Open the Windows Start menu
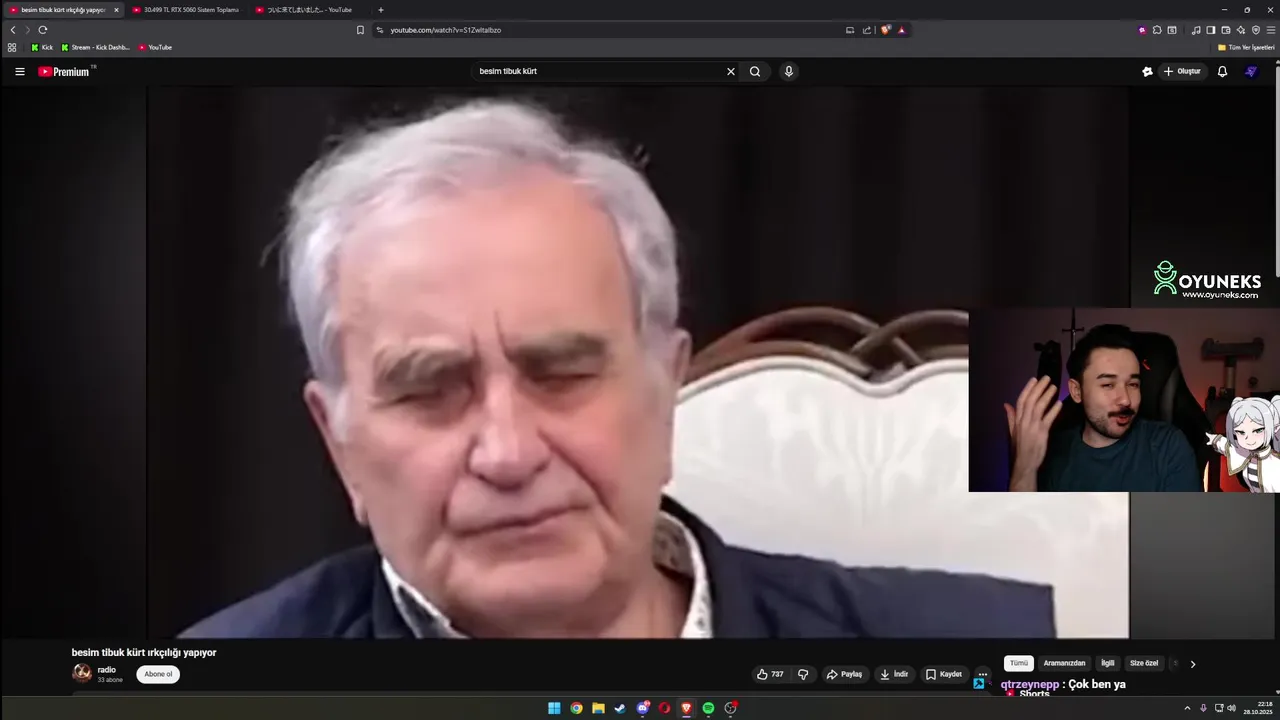This screenshot has width=1280, height=720. (x=554, y=708)
